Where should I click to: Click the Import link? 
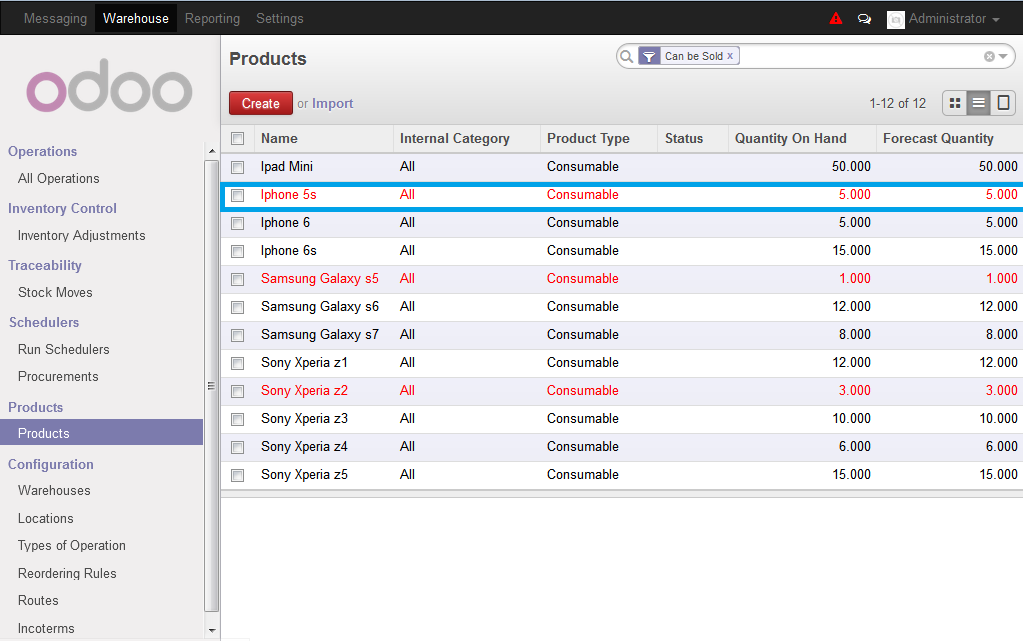tap(332, 103)
